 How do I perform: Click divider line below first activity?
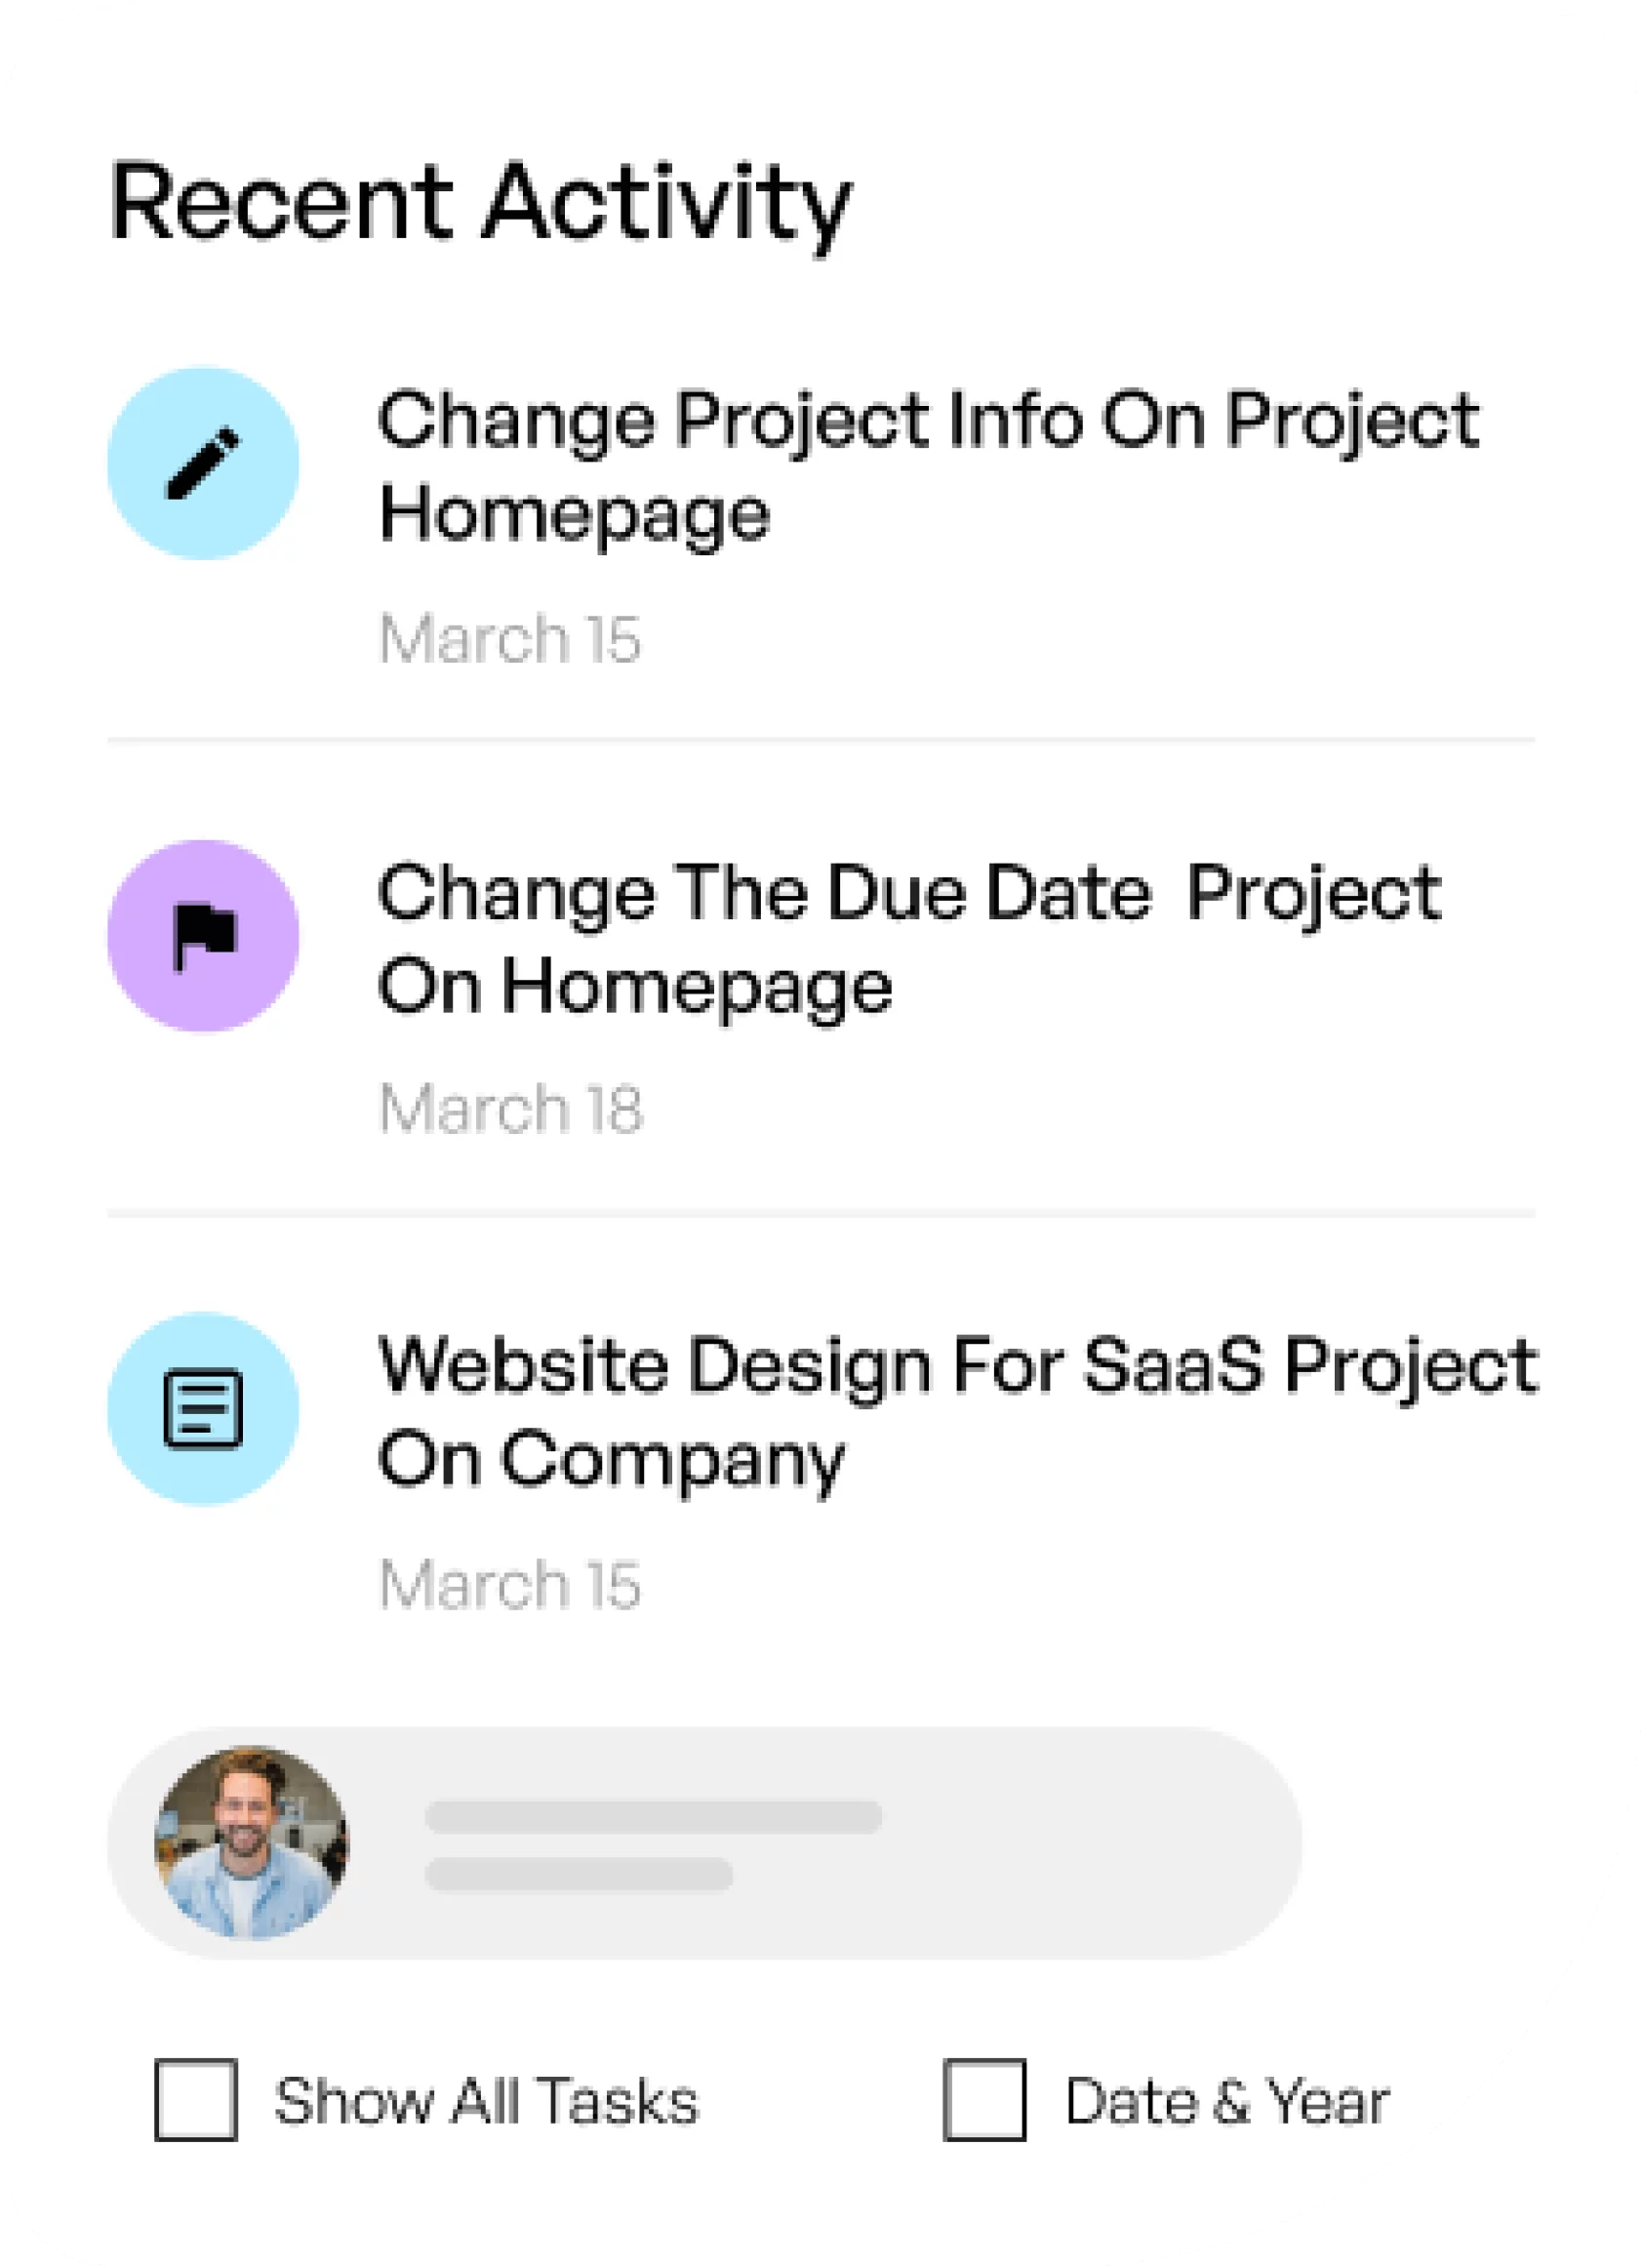[820, 740]
